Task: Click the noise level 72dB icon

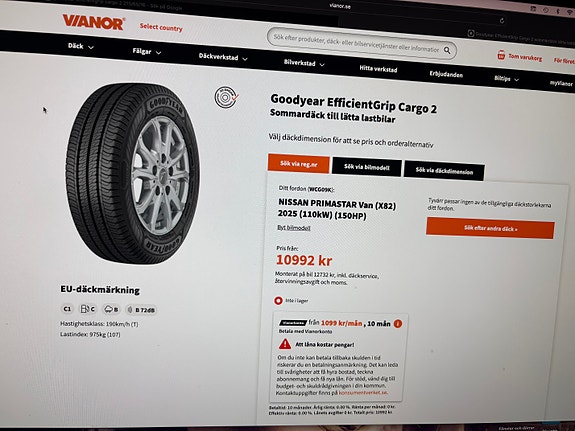Action: click(x=141, y=310)
